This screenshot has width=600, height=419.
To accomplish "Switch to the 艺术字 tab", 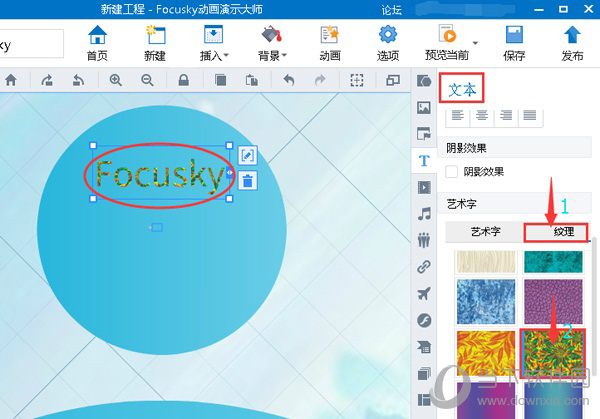I will (485, 232).
